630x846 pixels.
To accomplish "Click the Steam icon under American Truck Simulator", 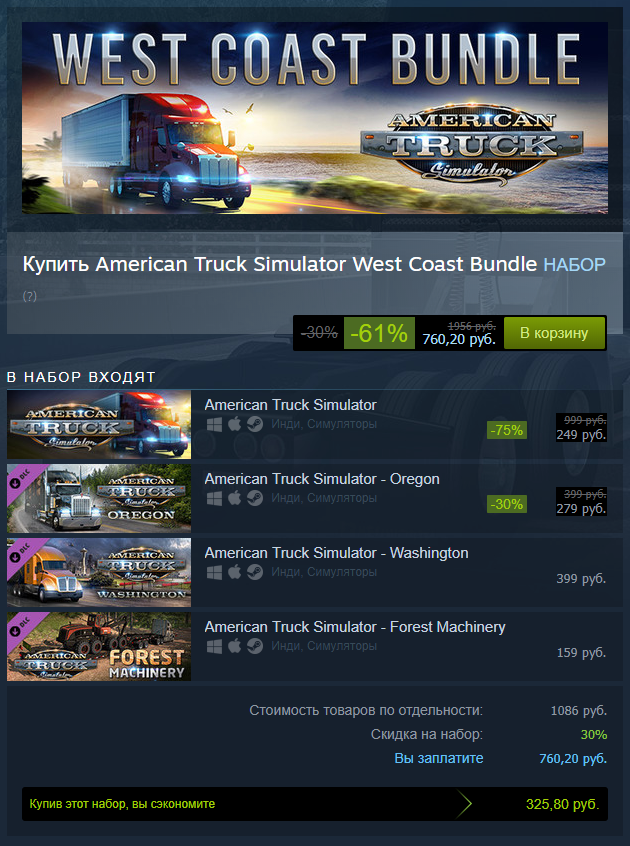I will click(255, 425).
